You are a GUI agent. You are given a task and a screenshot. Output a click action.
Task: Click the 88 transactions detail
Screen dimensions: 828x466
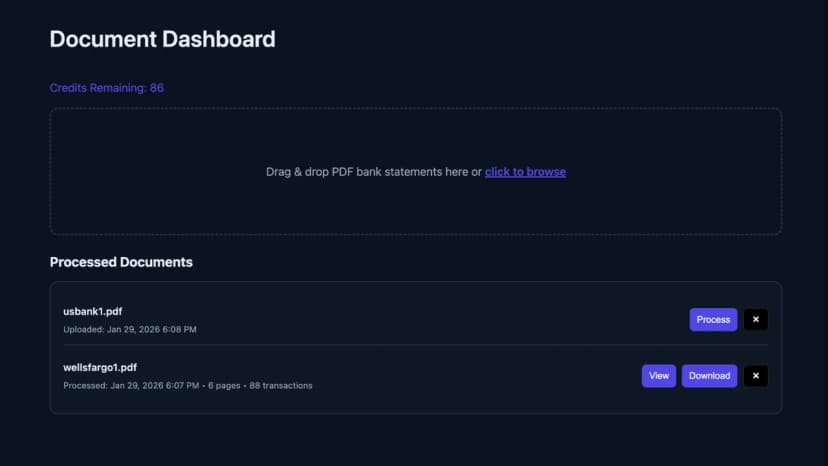(280, 386)
